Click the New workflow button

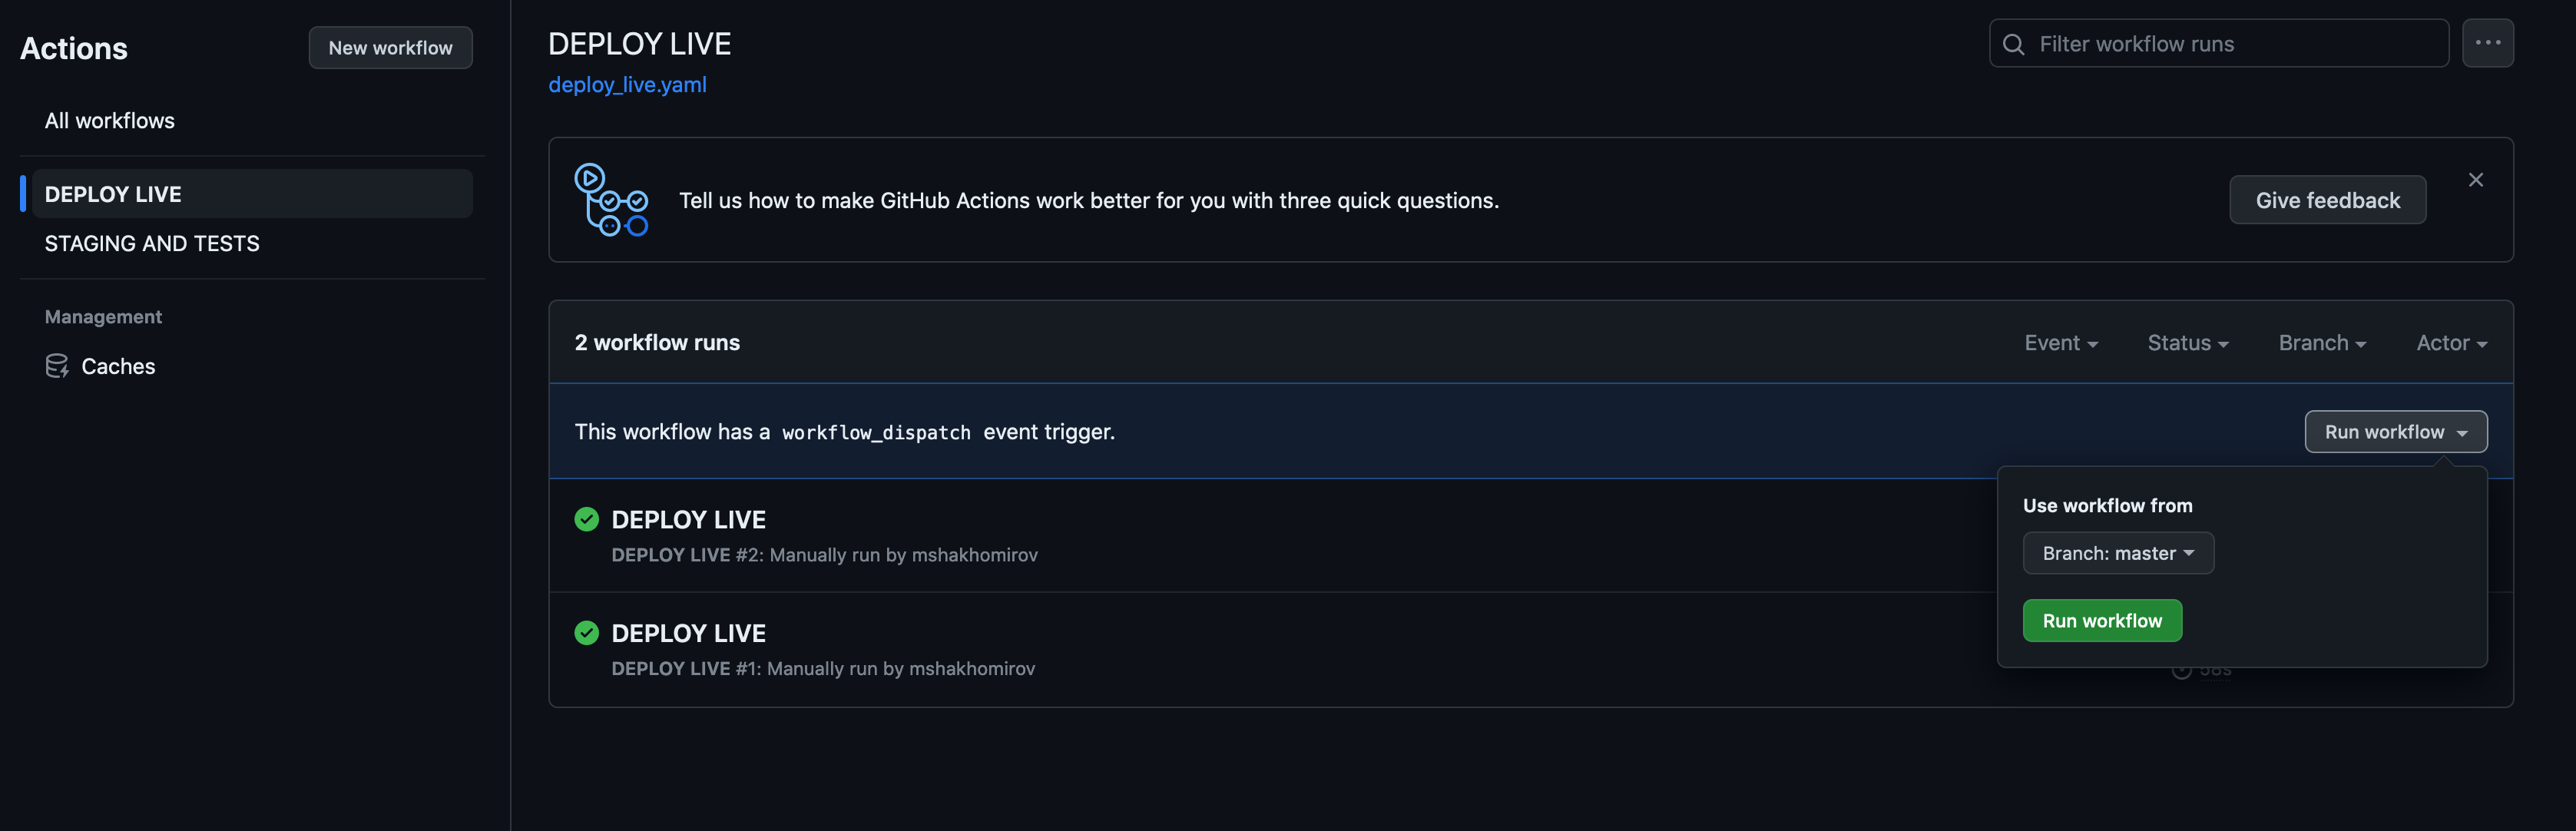[x=390, y=48]
